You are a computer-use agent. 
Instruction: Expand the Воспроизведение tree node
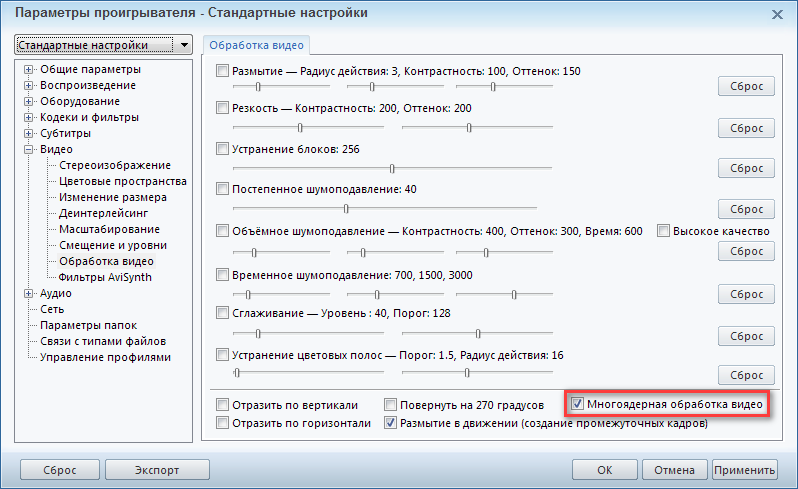click(29, 85)
